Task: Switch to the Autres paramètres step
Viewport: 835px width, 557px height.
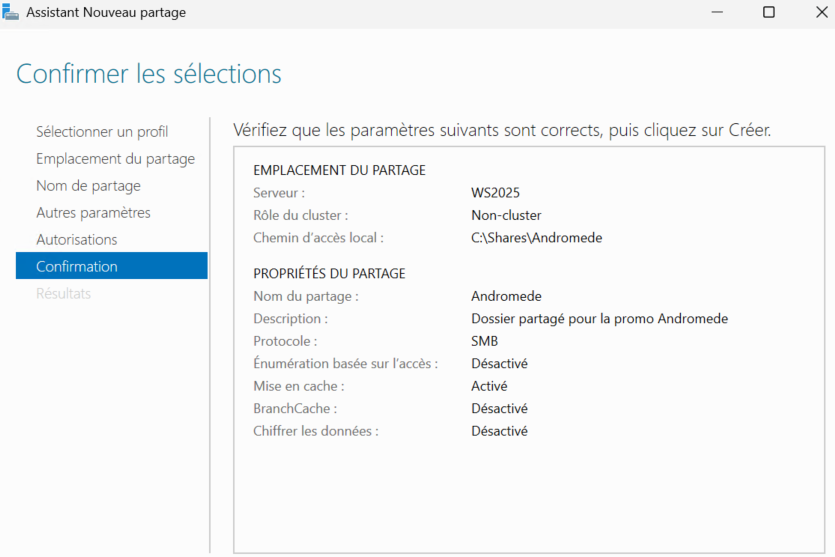Action: point(93,212)
